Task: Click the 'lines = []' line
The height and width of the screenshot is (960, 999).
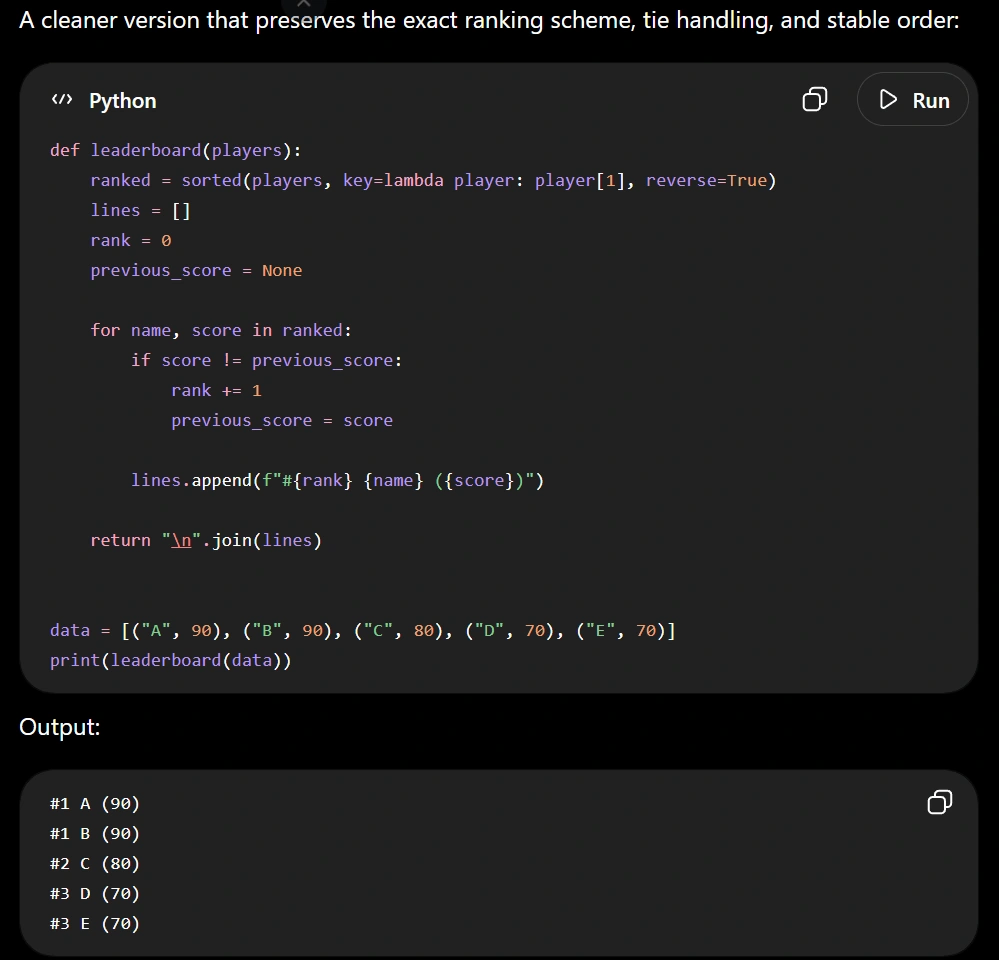Action: (140, 210)
